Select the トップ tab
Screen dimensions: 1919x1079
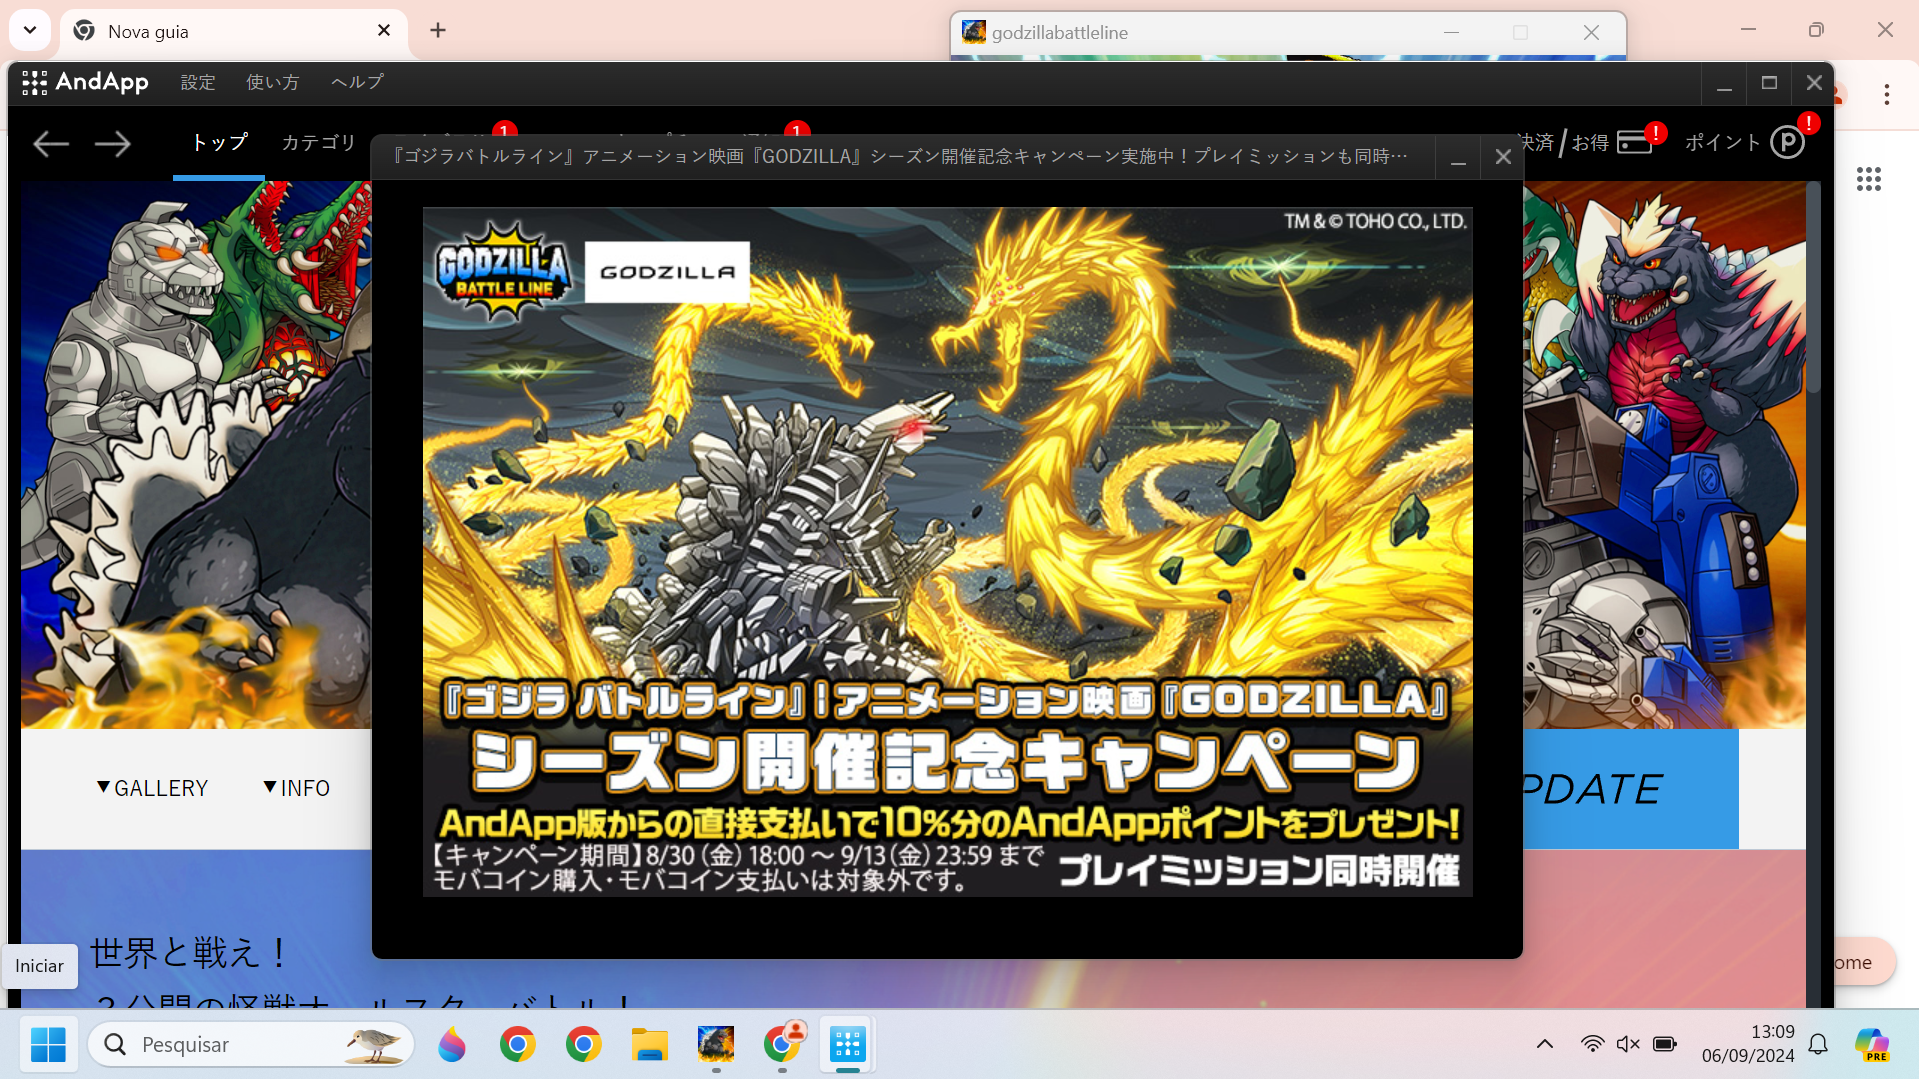pyautogui.click(x=219, y=142)
